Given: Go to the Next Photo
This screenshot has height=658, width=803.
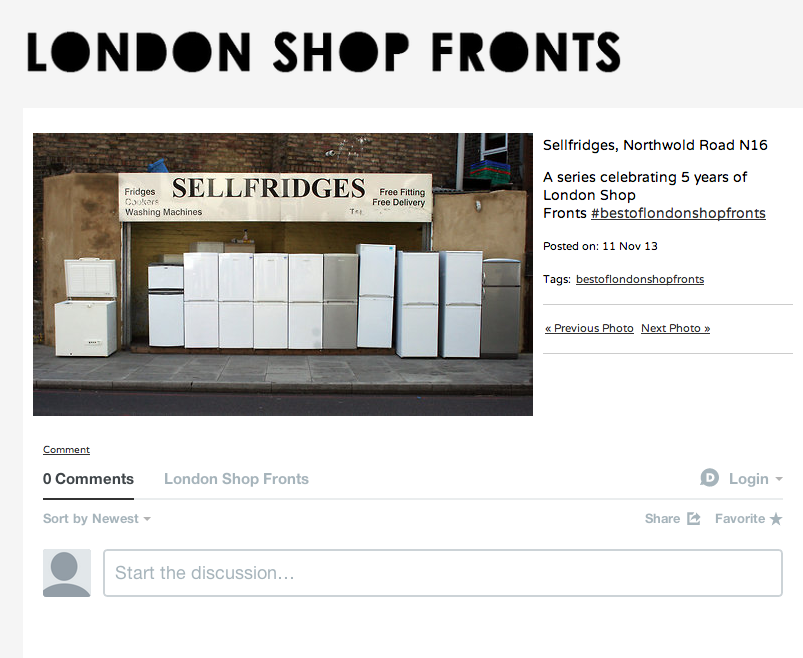Looking at the screenshot, I should (x=675, y=328).
